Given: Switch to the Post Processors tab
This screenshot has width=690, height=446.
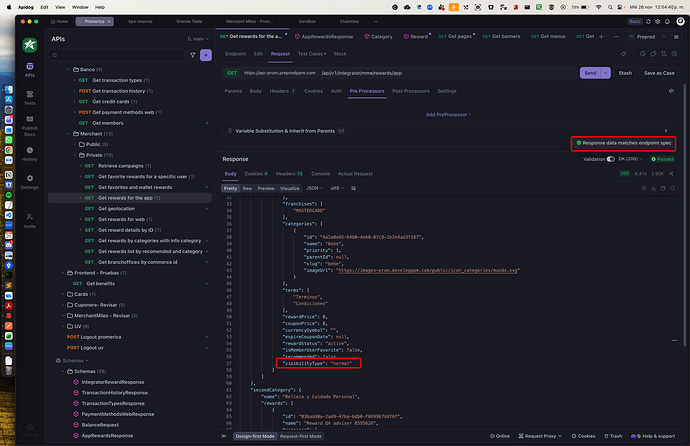Looking at the screenshot, I should [410, 90].
